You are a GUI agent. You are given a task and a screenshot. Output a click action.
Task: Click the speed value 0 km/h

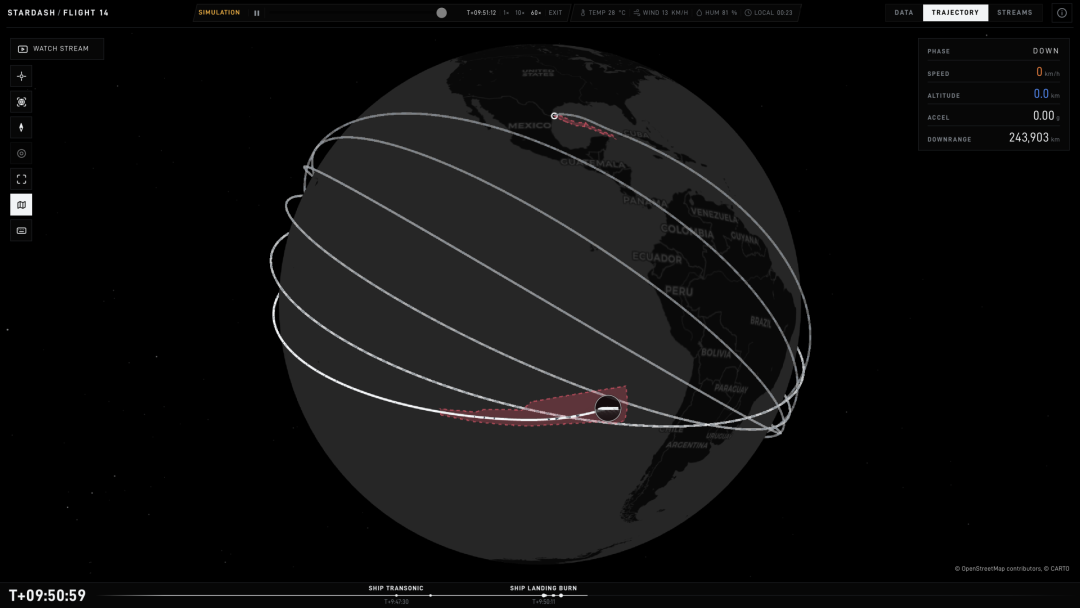coord(1048,72)
